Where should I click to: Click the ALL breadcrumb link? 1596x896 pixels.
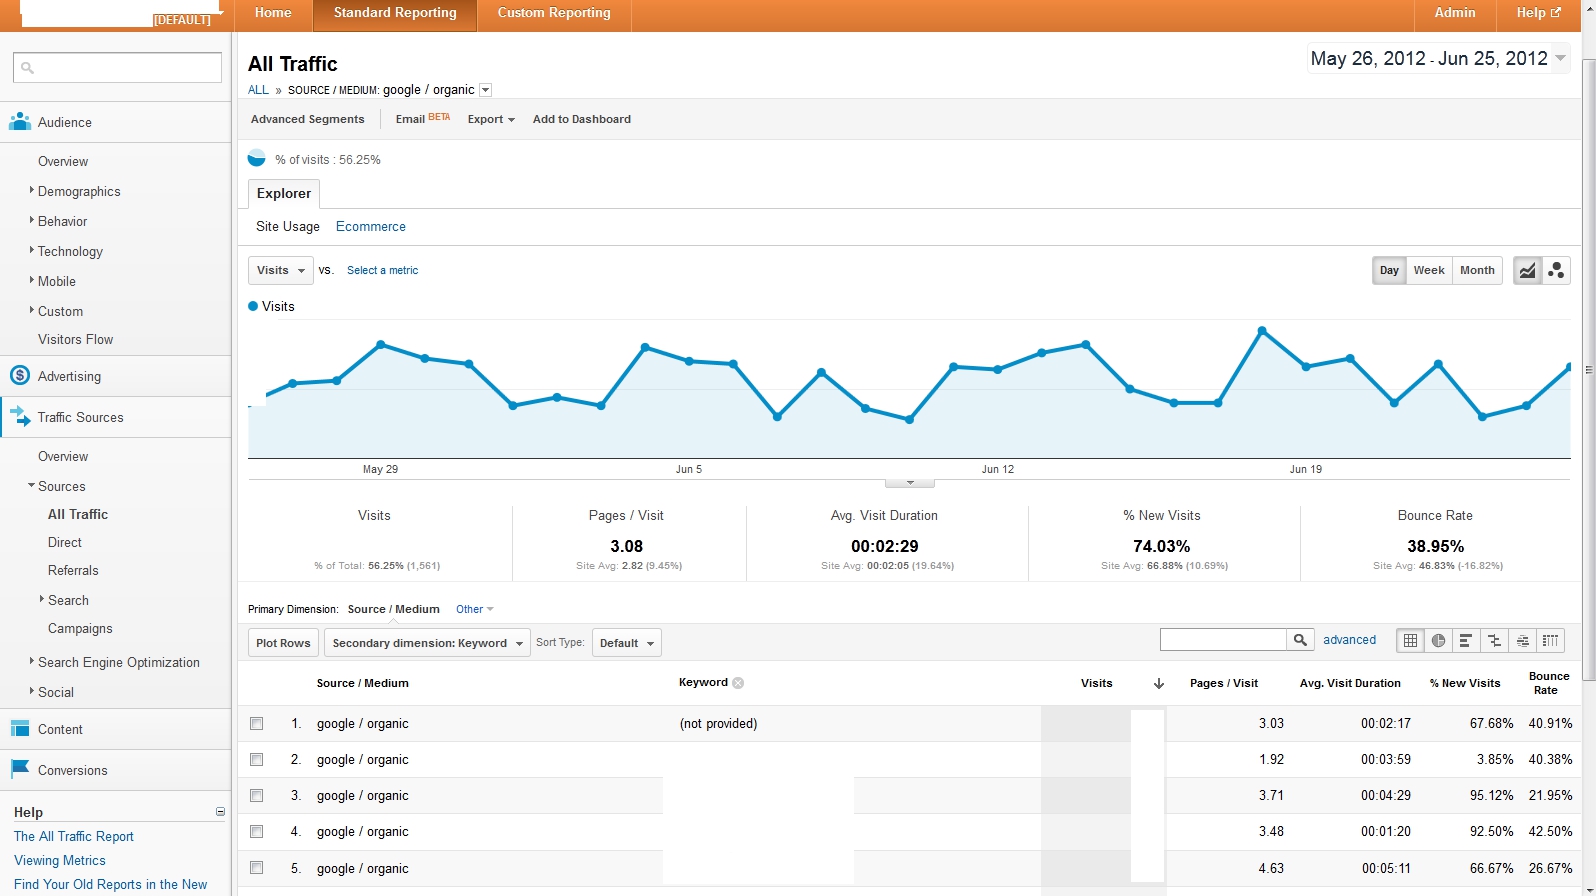pyautogui.click(x=258, y=90)
